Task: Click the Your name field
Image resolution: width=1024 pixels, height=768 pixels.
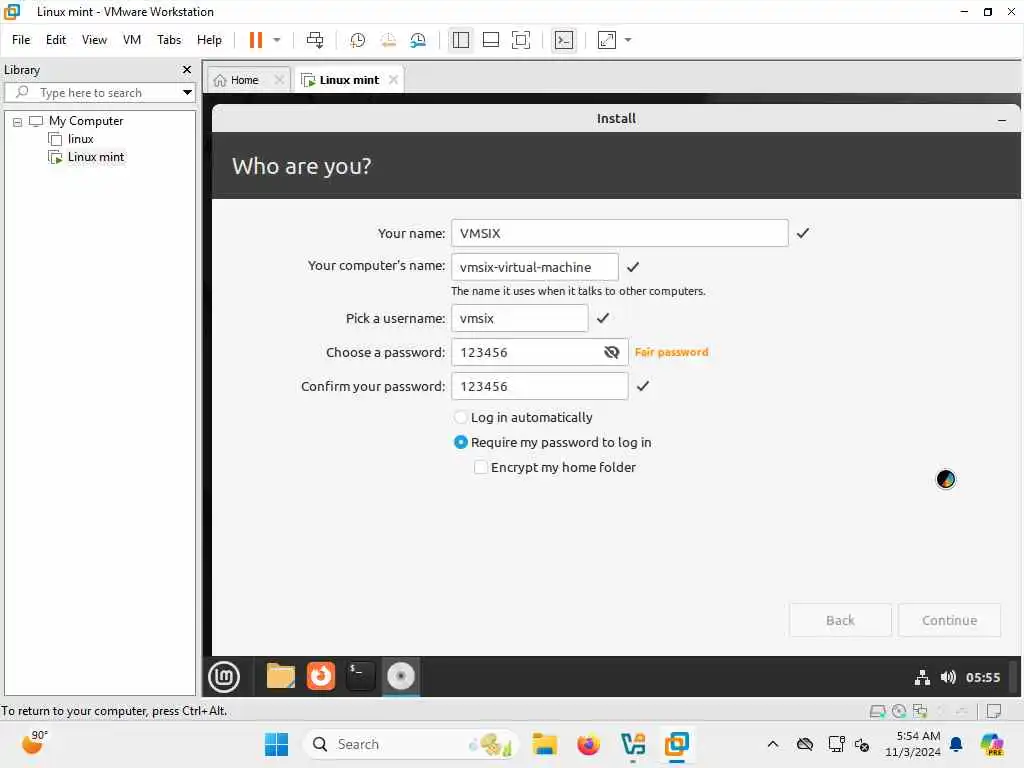Action: coord(619,233)
